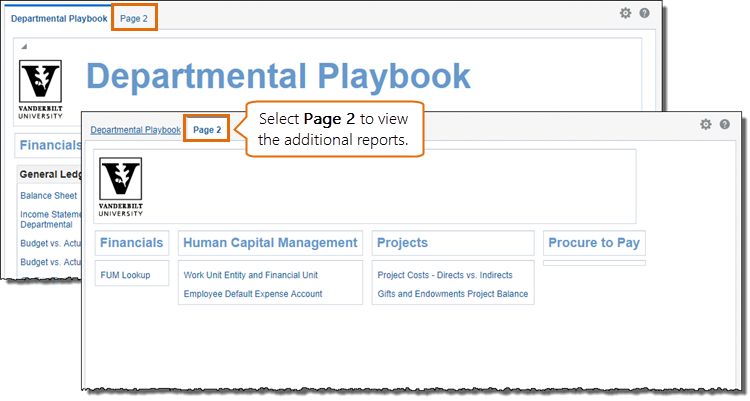Click Departmental Playbook large title

(x=278, y=76)
